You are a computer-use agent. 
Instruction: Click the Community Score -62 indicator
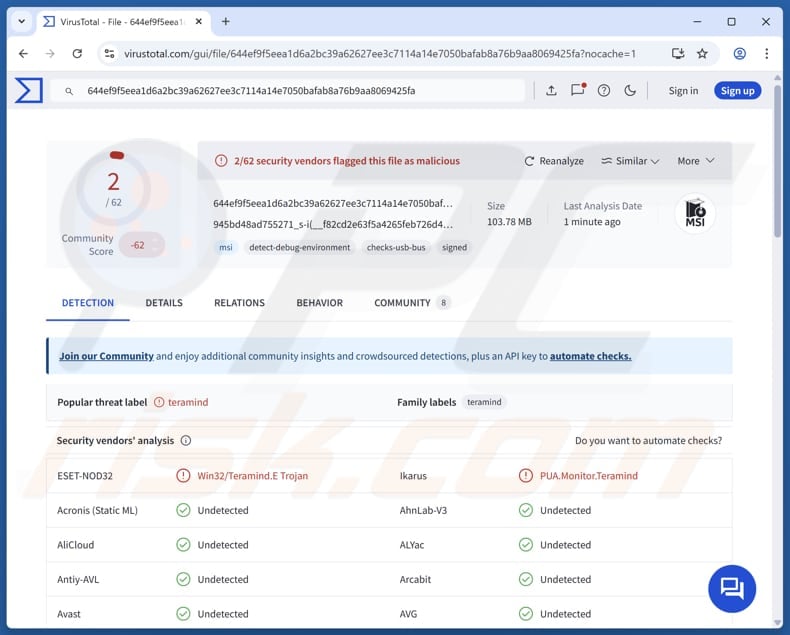coord(142,245)
